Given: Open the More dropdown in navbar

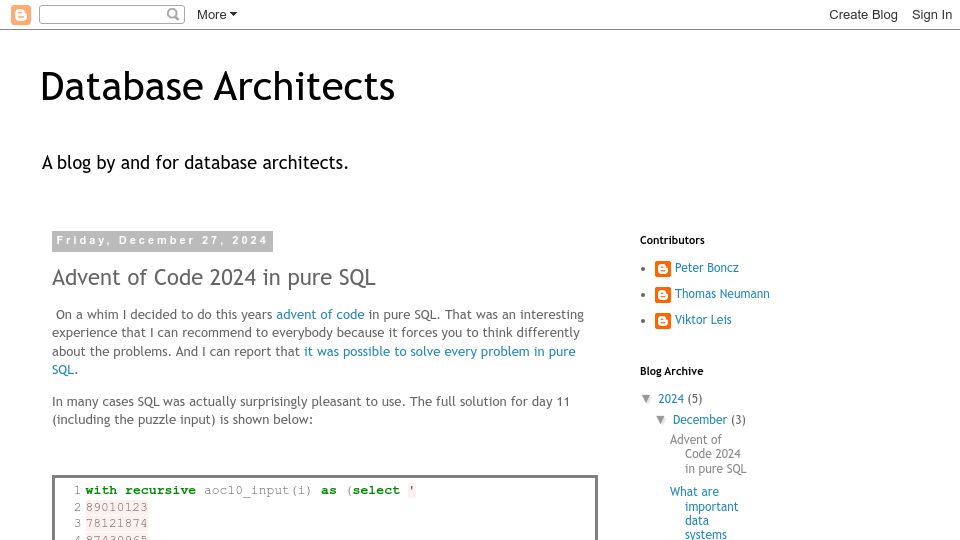Looking at the screenshot, I should (x=217, y=15).
